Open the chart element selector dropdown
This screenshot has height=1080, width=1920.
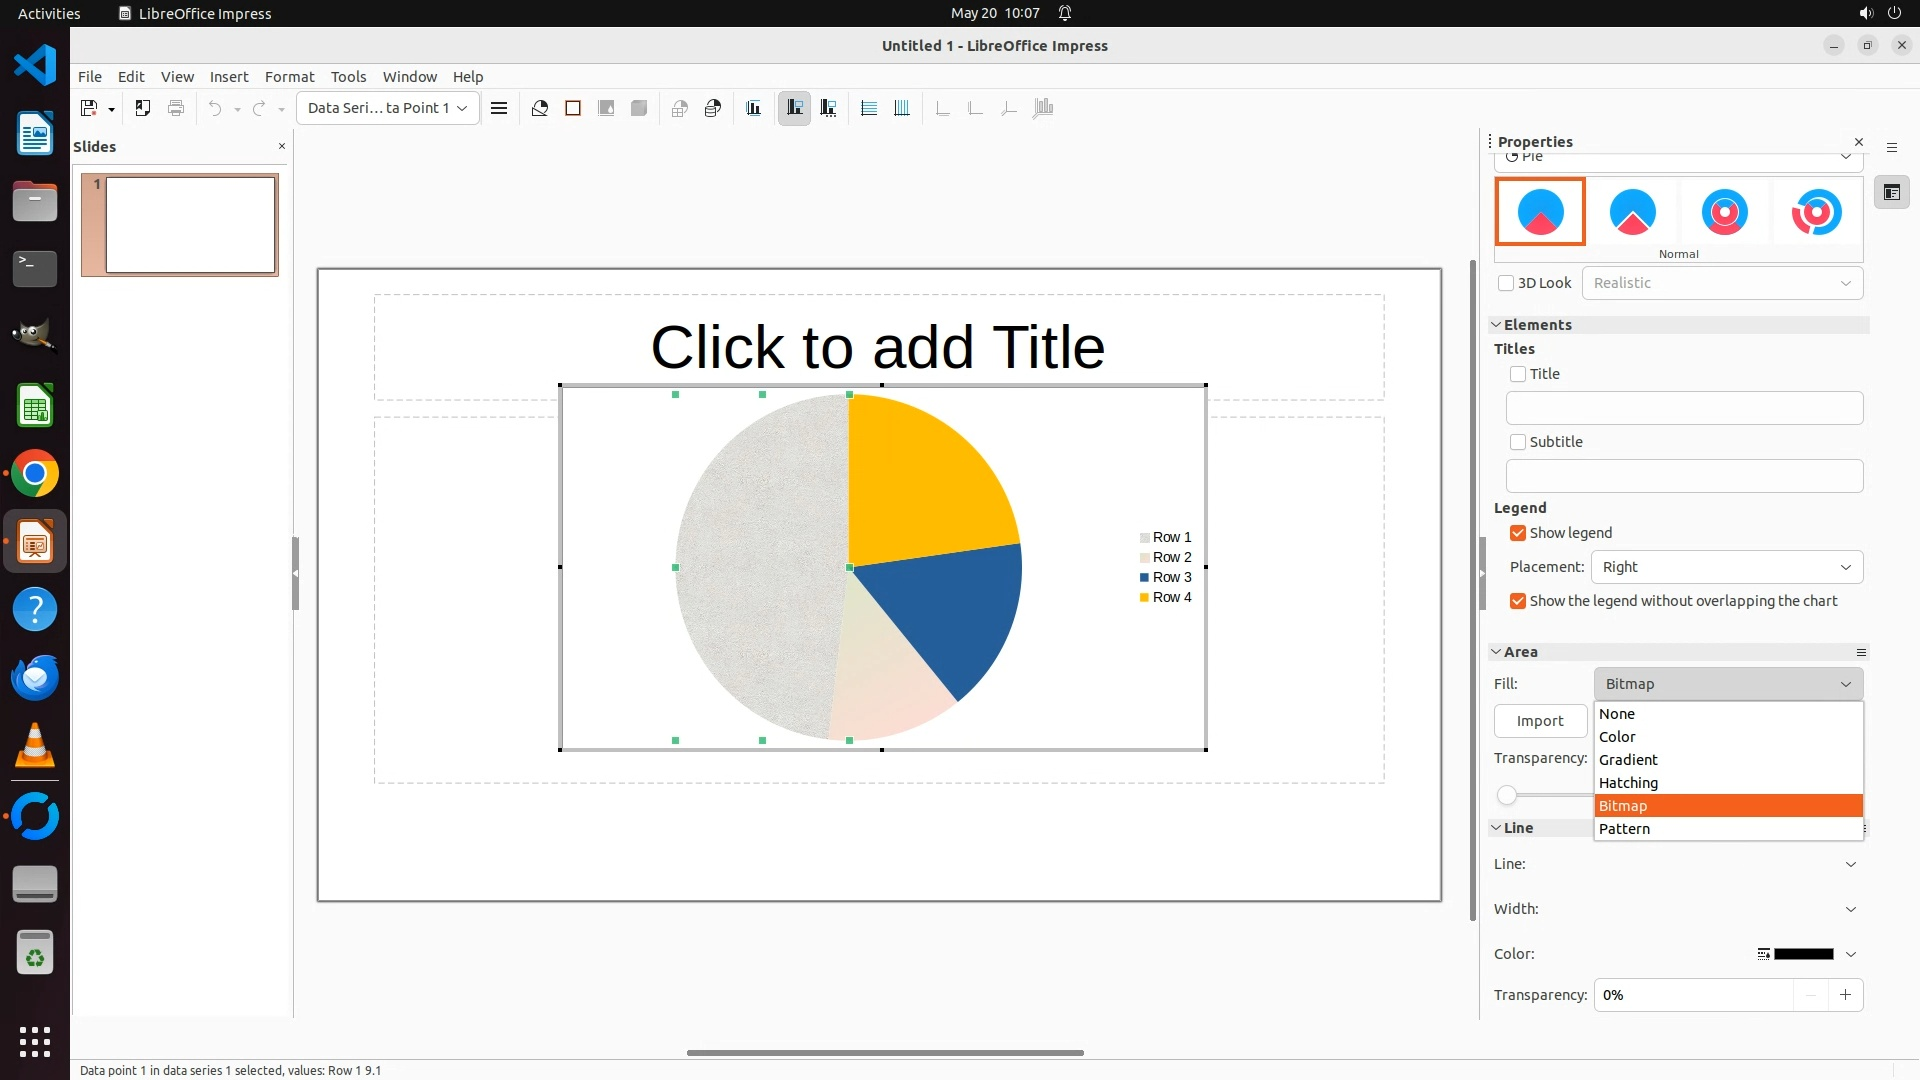[387, 108]
